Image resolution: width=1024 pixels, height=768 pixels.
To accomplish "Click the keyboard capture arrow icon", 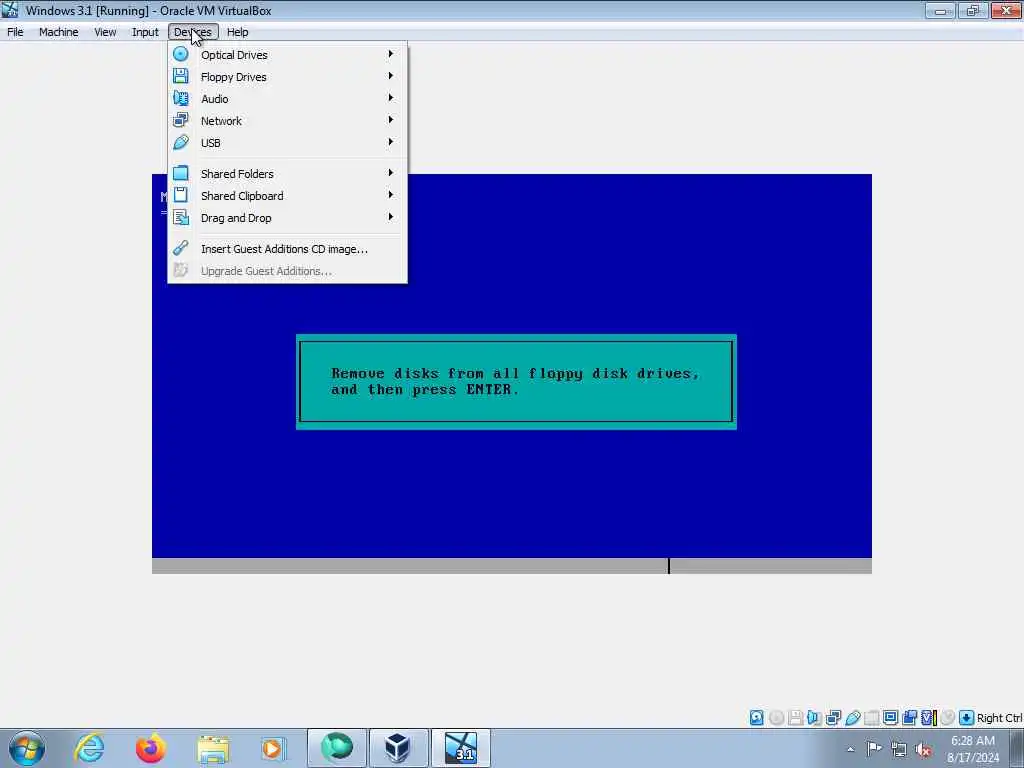I will (967, 718).
